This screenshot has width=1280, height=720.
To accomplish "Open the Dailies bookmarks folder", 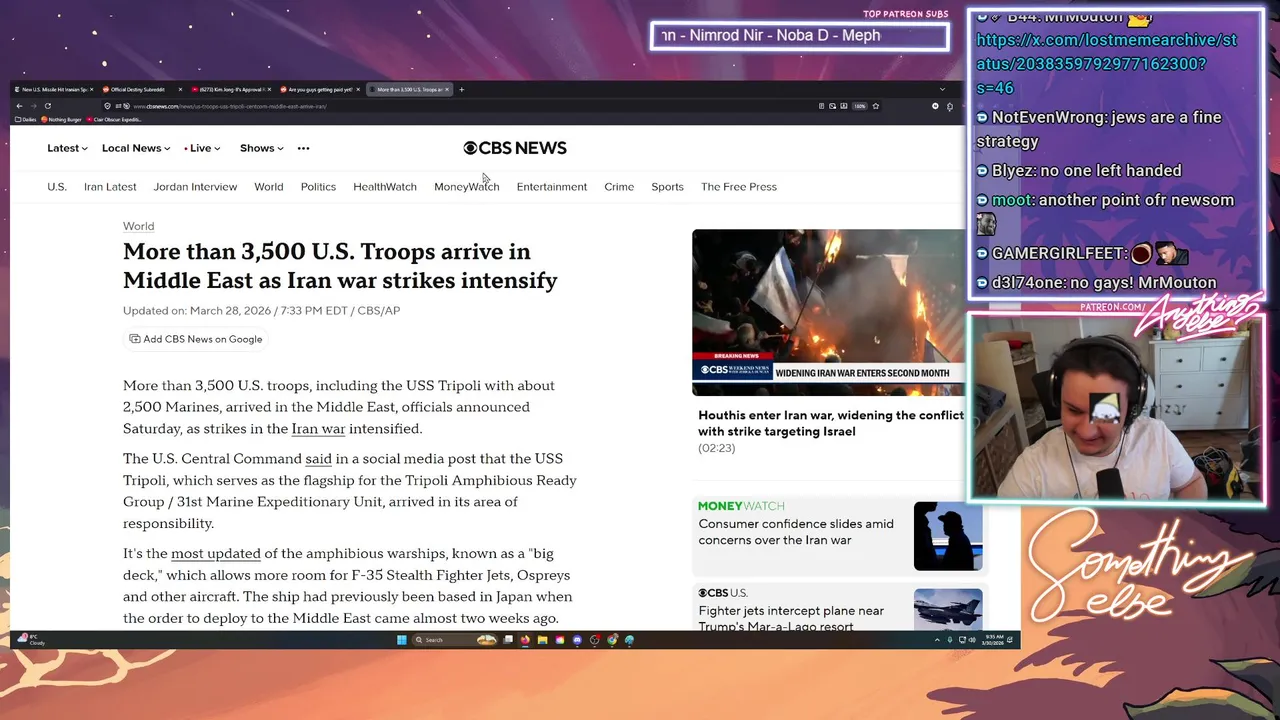I will point(26,120).
